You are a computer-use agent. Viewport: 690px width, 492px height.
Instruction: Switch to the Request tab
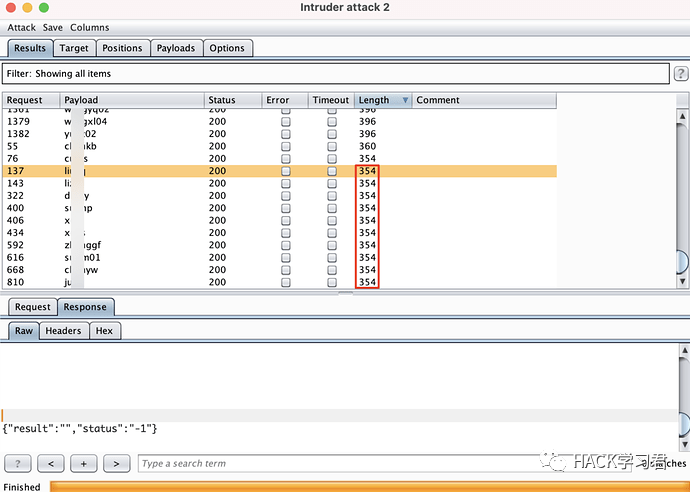32,307
